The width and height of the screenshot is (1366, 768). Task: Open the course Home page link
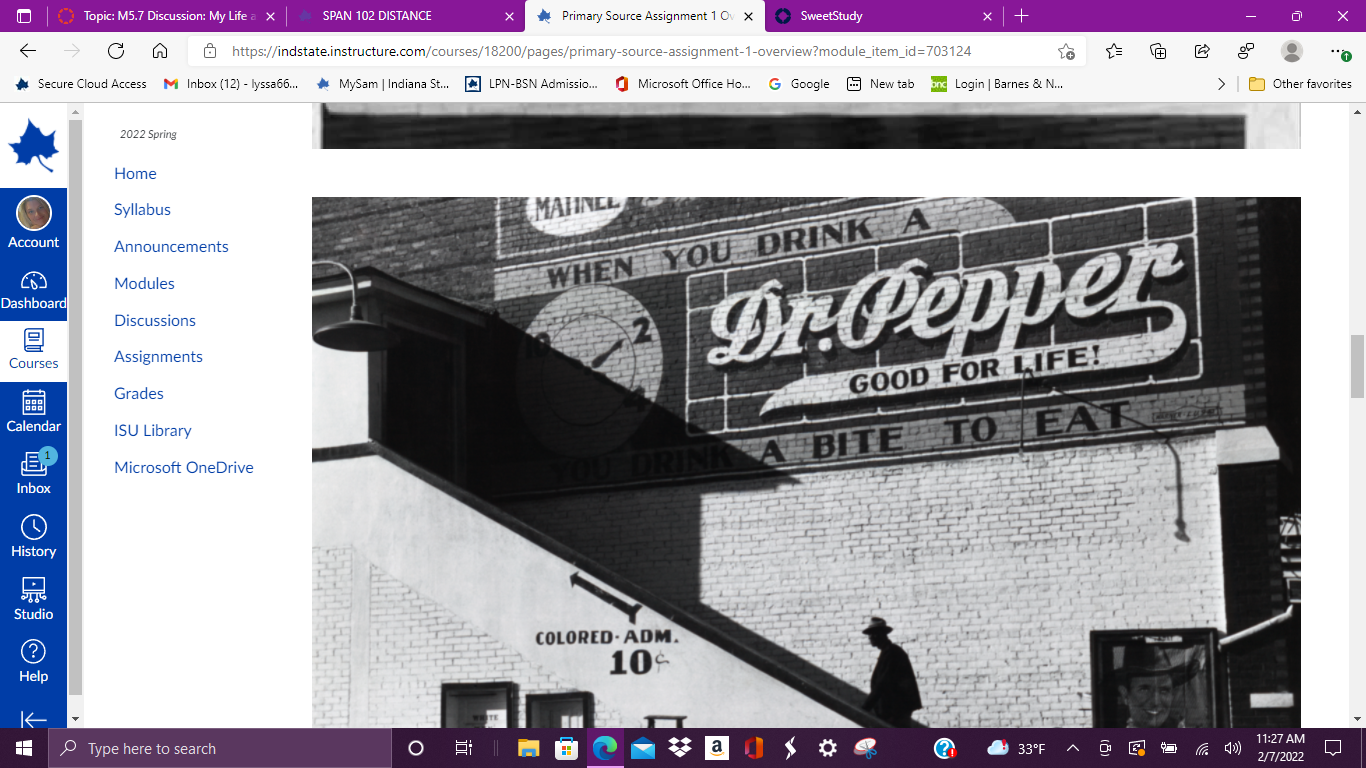click(x=135, y=173)
